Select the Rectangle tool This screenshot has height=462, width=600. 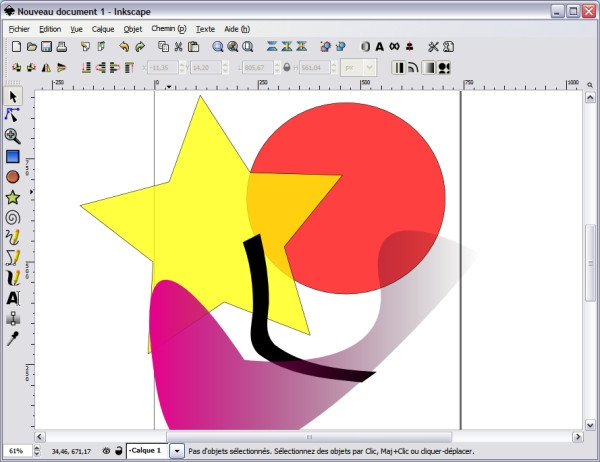tap(13, 156)
